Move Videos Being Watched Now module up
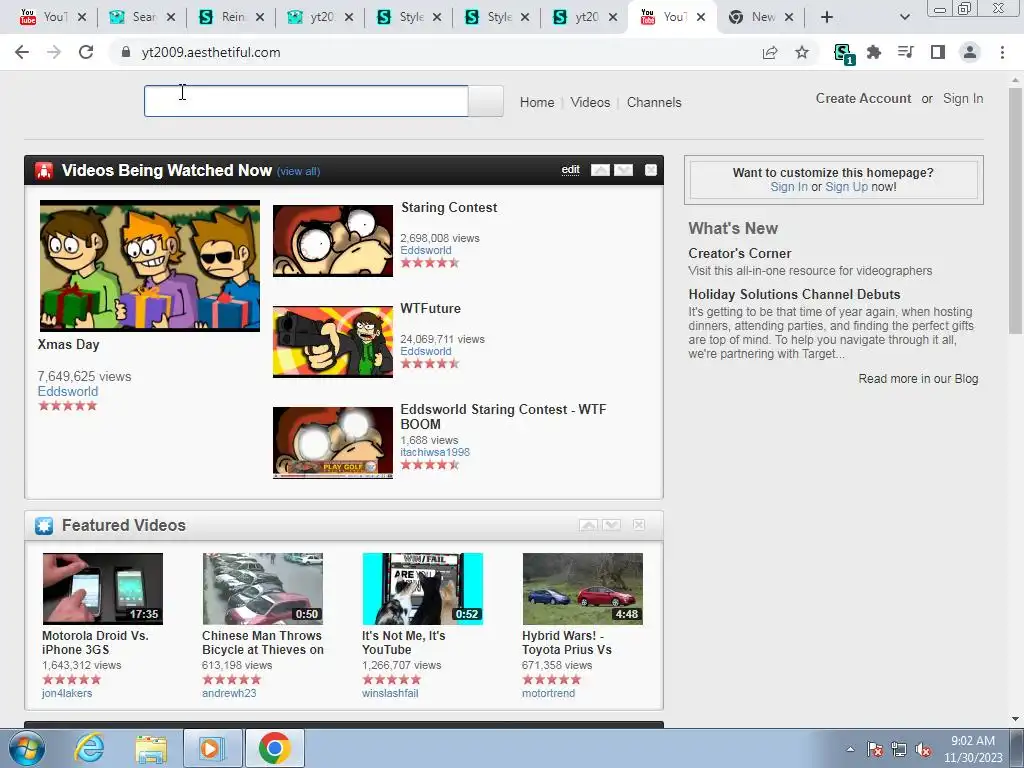This screenshot has height=768, width=1024. (x=600, y=170)
